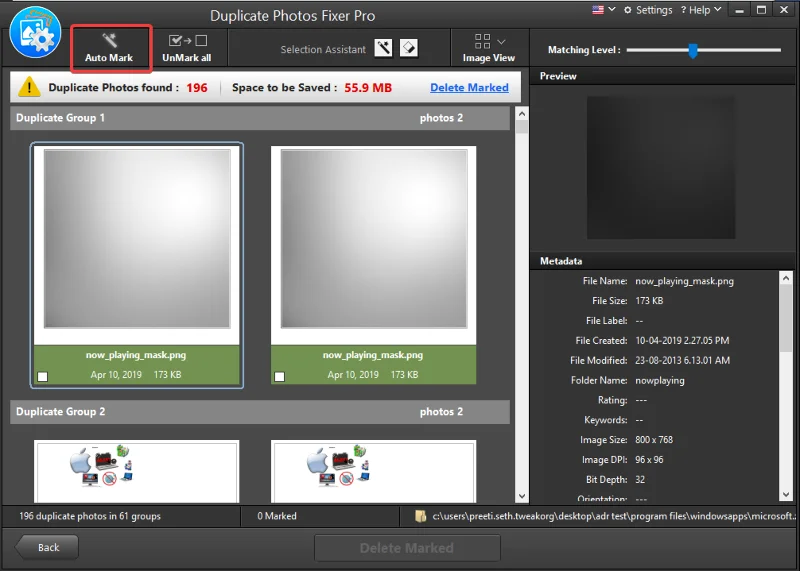Maximize the application window

[x=761, y=10]
